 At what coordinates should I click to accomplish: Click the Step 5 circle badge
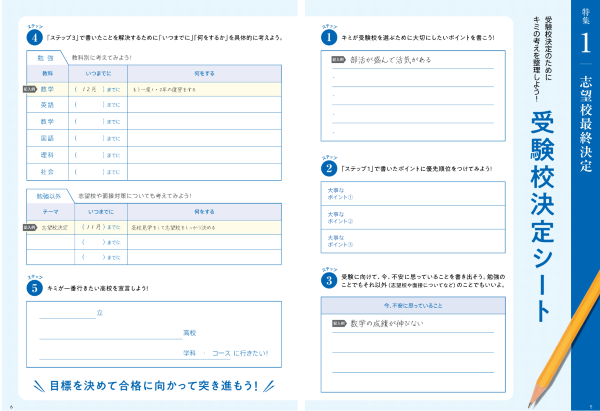[33, 290]
